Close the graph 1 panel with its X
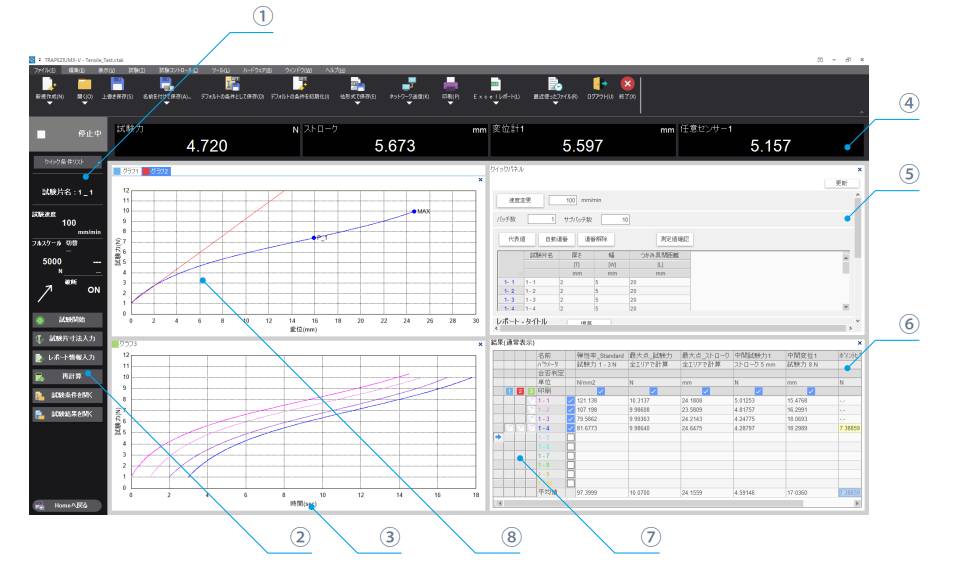 point(480,179)
